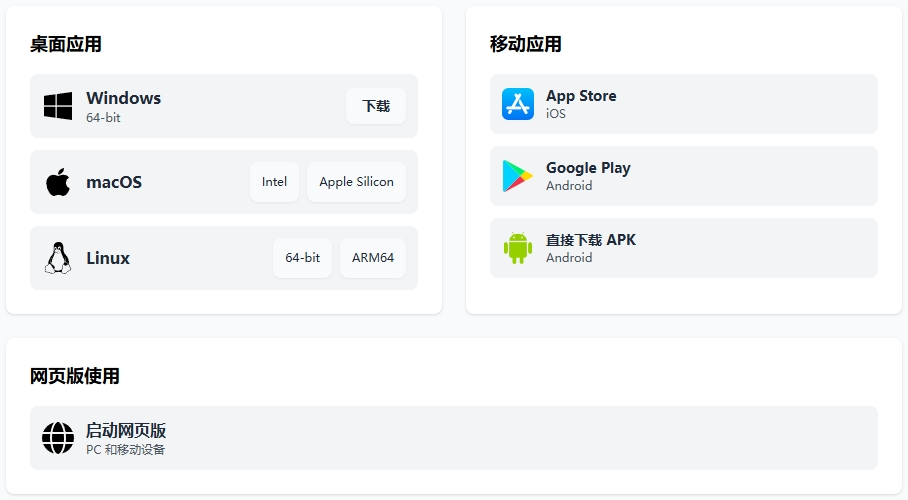Click the Windows logo icon
The height and width of the screenshot is (500, 908).
click(58, 106)
